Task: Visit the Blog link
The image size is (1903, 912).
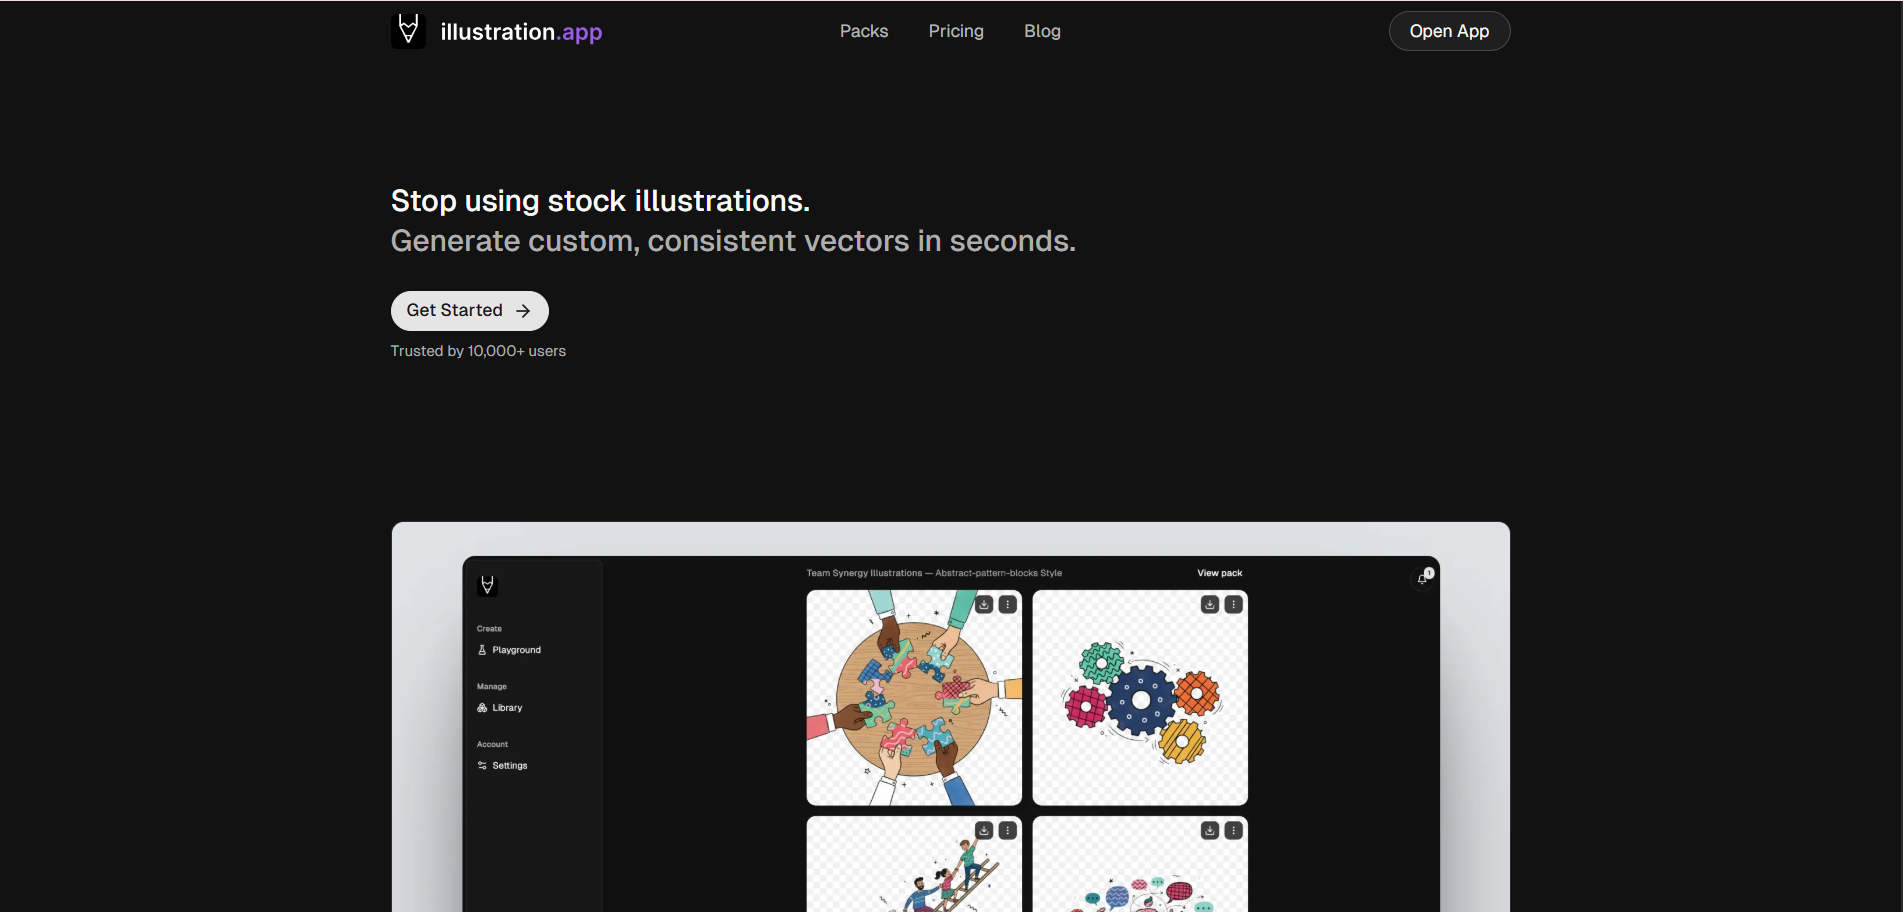Action: [1042, 31]
